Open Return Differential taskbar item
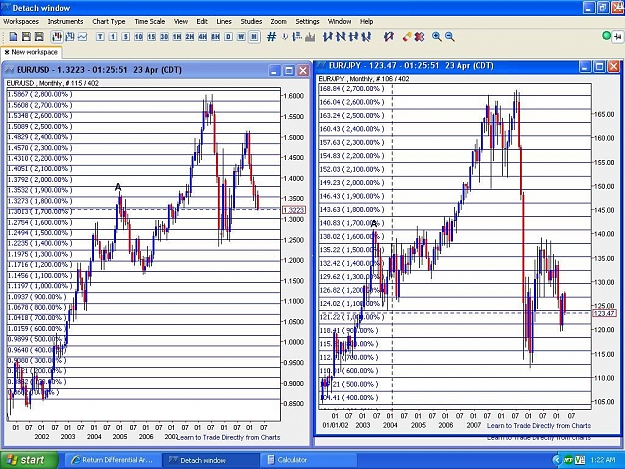The width and height of the screenshot is (625, 469). (113, 460)
